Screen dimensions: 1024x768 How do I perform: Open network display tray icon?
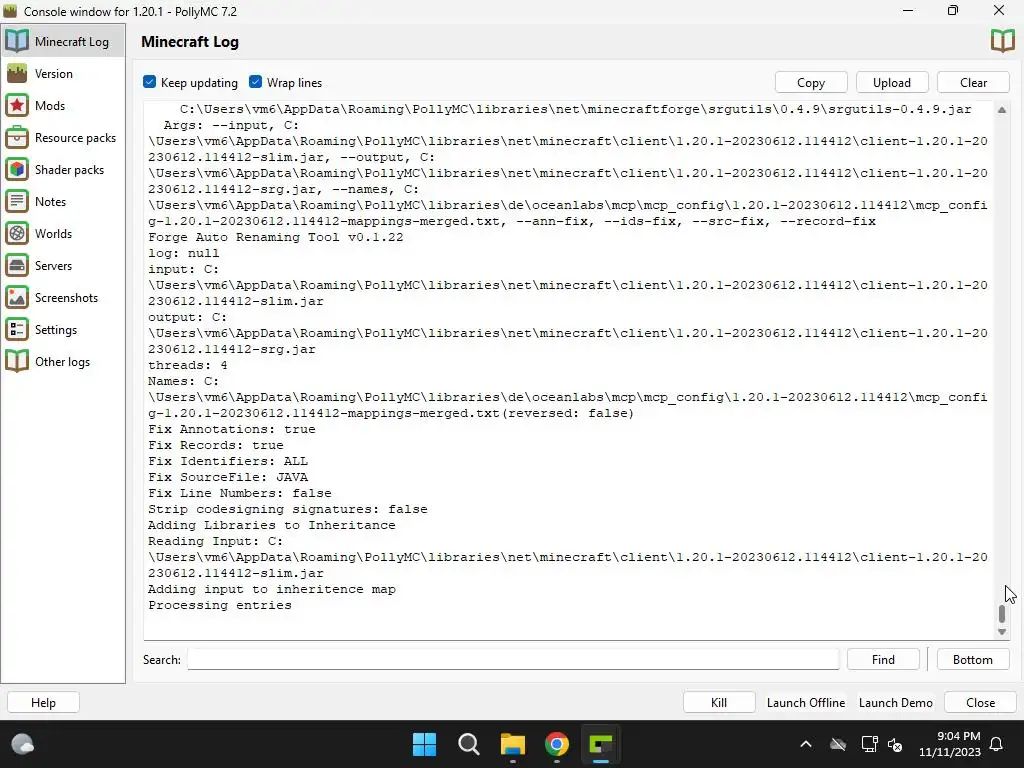pyautogui.click(x=869, y=744)
